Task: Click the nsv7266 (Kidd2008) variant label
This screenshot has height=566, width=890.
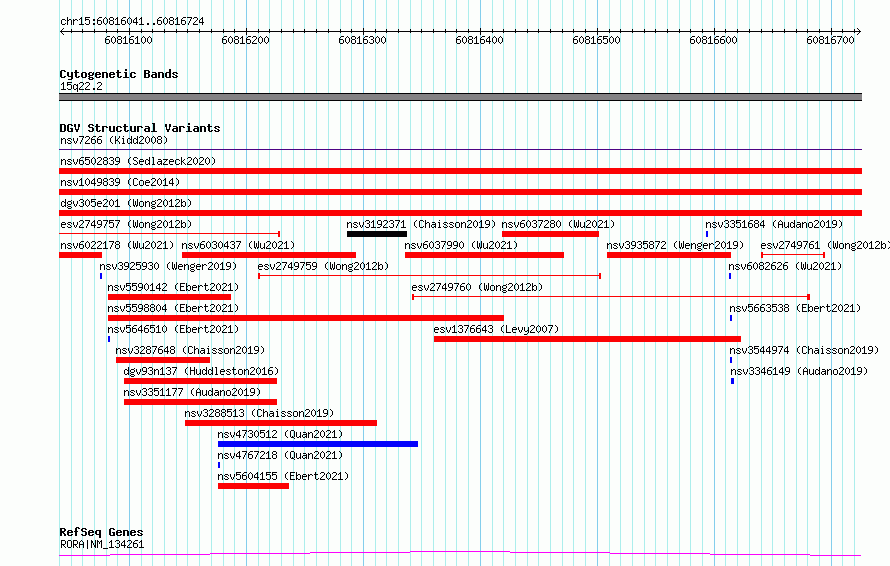Action: 114,140
